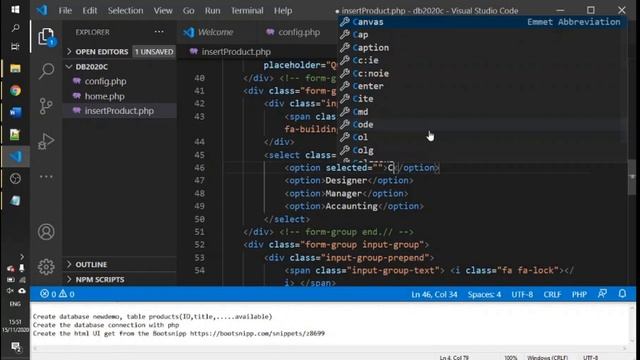Open Run and Debug view
Image resolution: width=640 pixels, height=360 pixels.
coord(46,141)
